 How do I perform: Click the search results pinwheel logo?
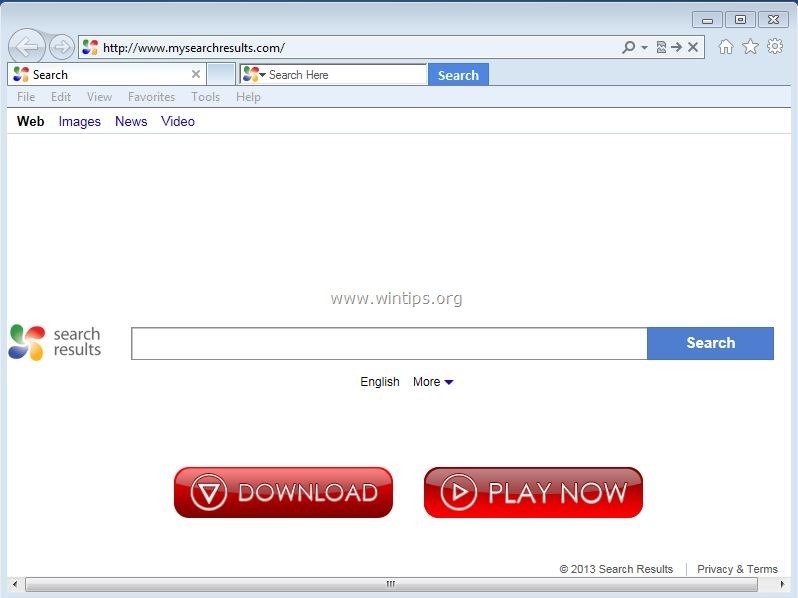[26, 342]
